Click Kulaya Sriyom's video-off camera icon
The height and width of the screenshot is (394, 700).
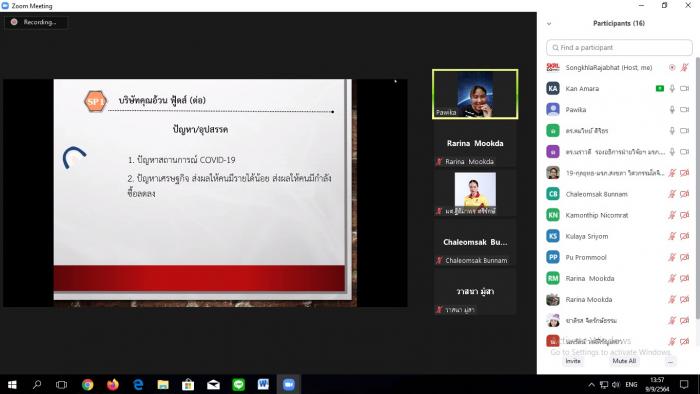point(684,236)
